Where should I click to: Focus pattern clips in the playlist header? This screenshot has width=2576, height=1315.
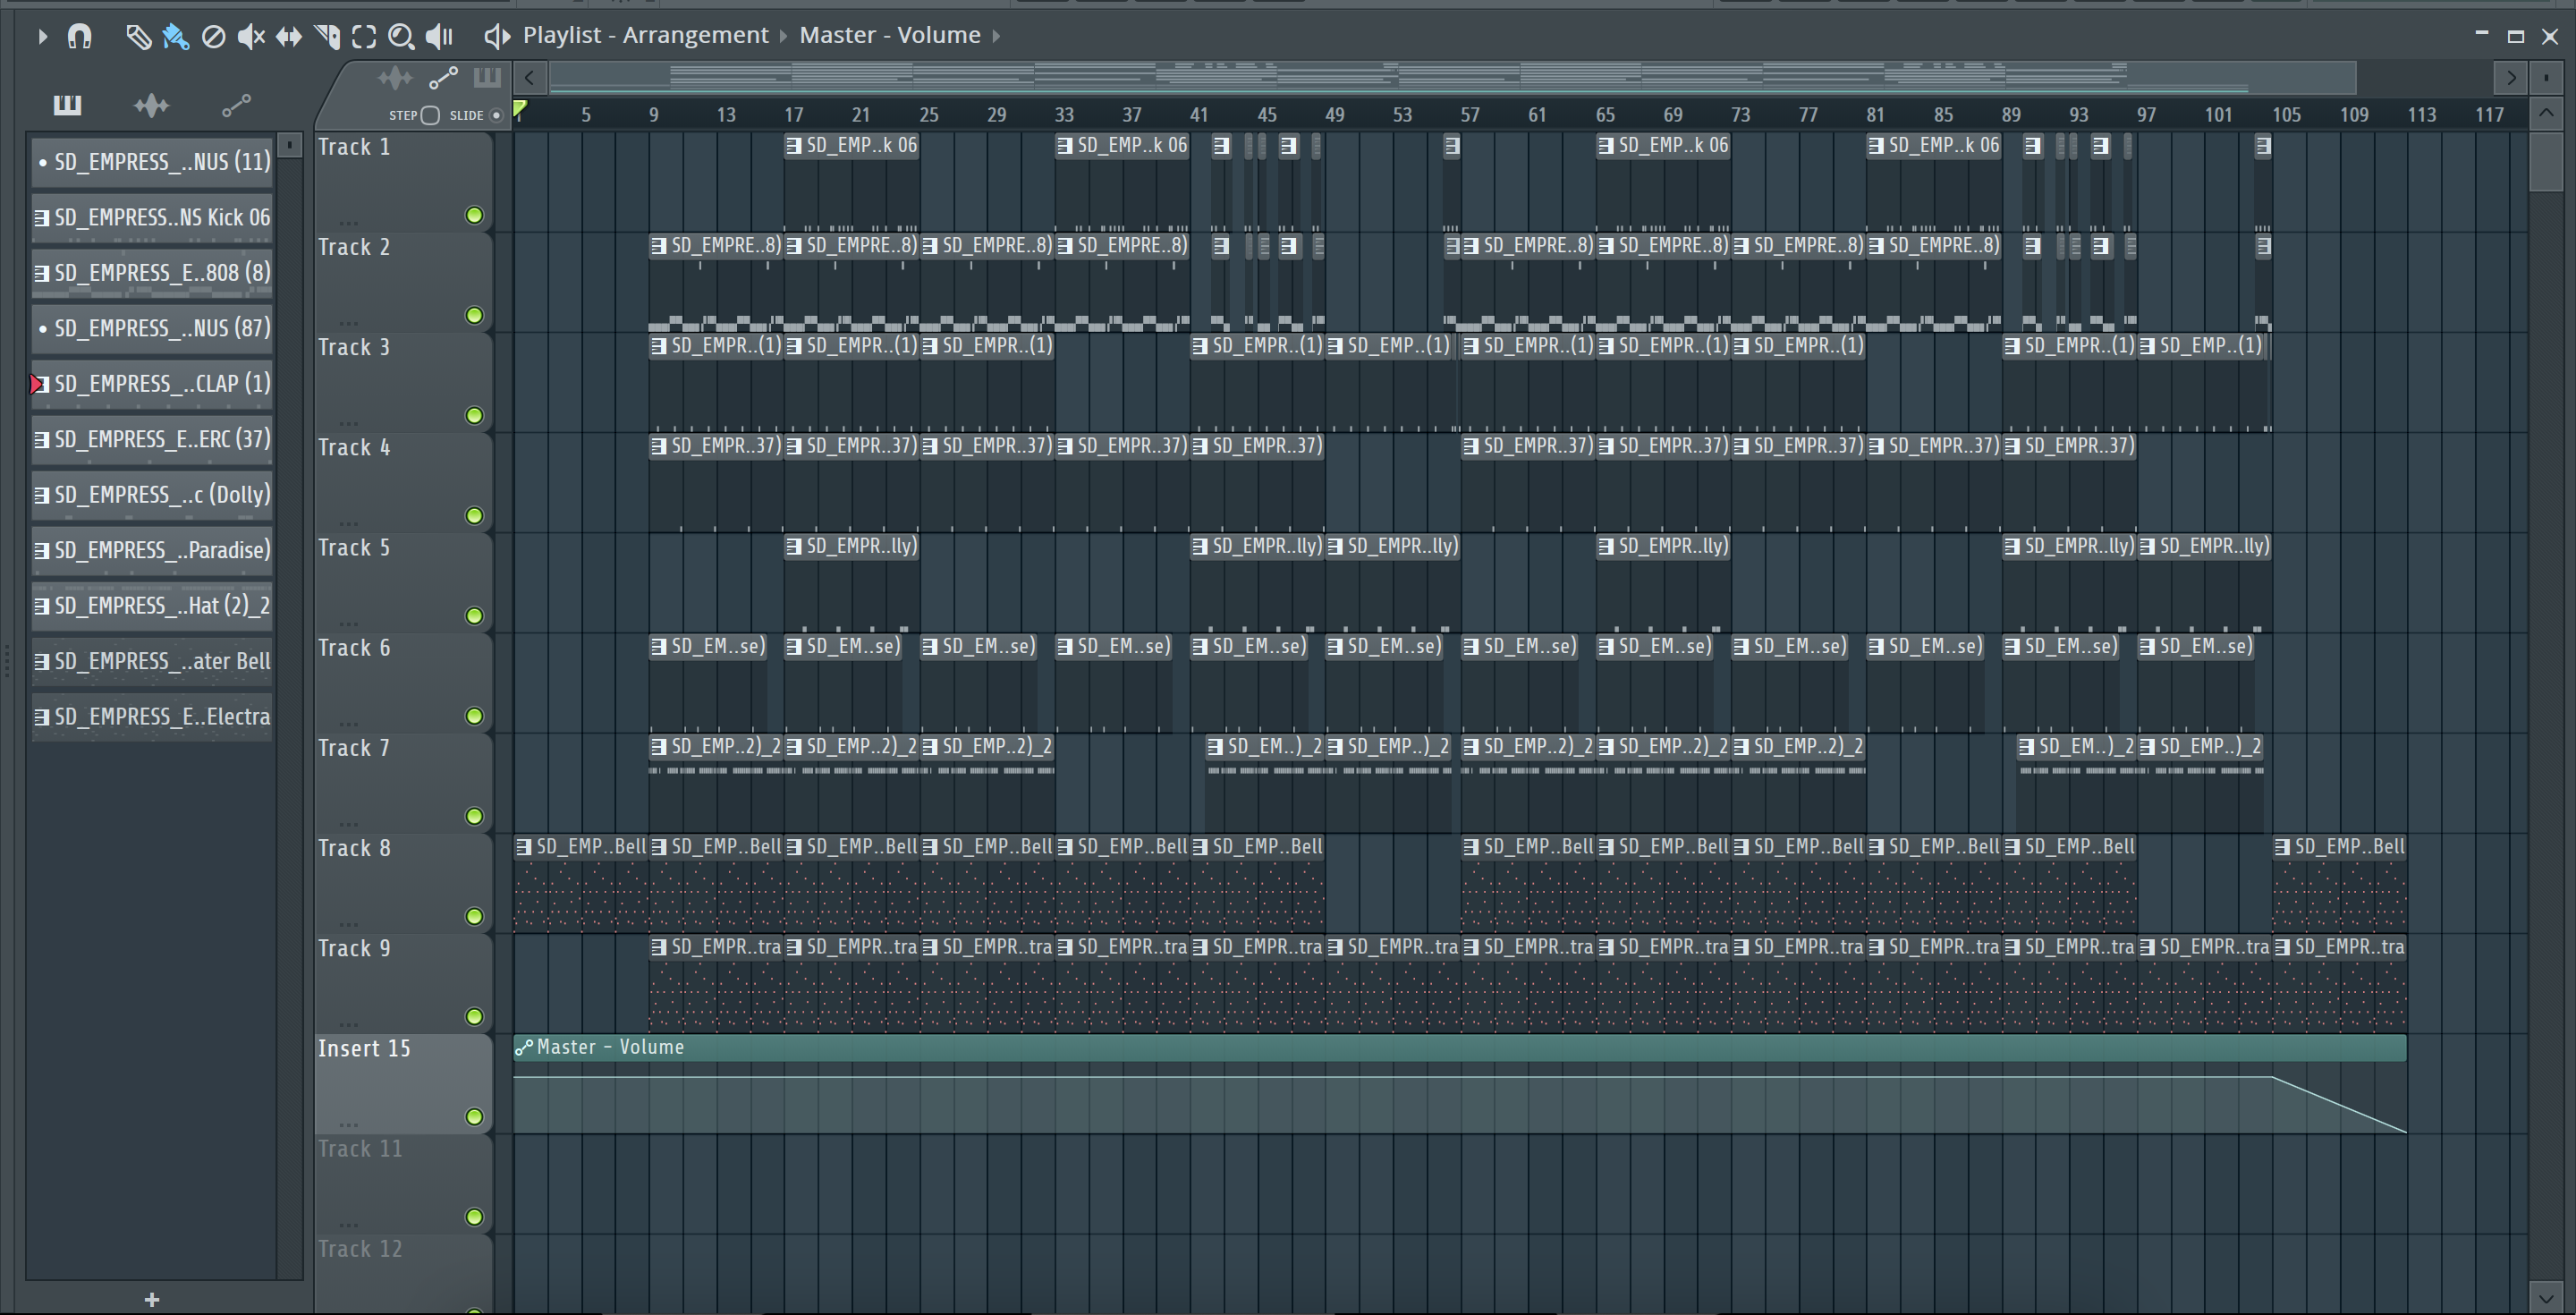(487, 77)
